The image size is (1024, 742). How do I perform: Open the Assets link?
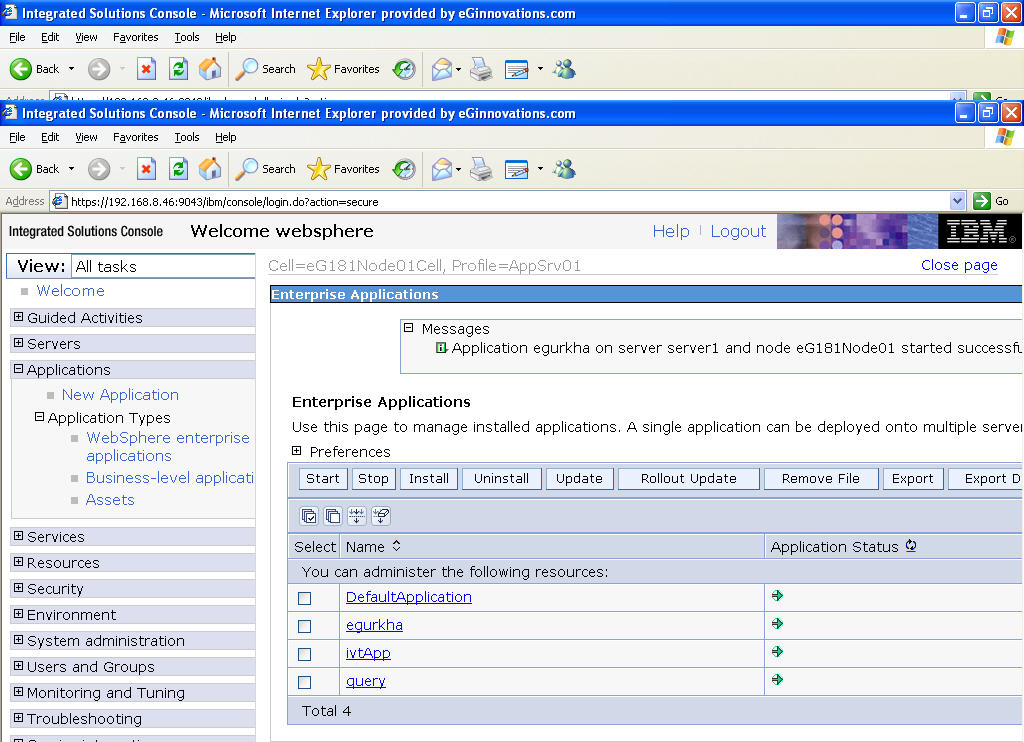(x=110, y=500)
